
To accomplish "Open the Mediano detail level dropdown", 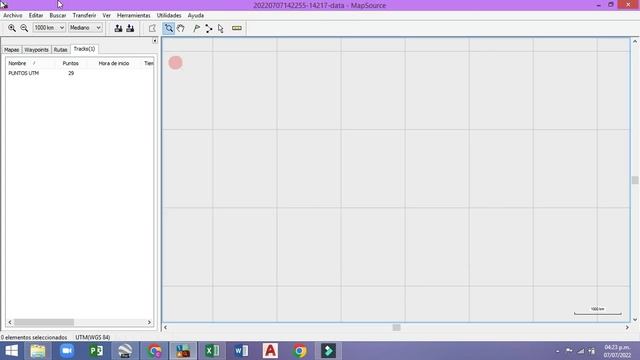I will coord(85,28).
